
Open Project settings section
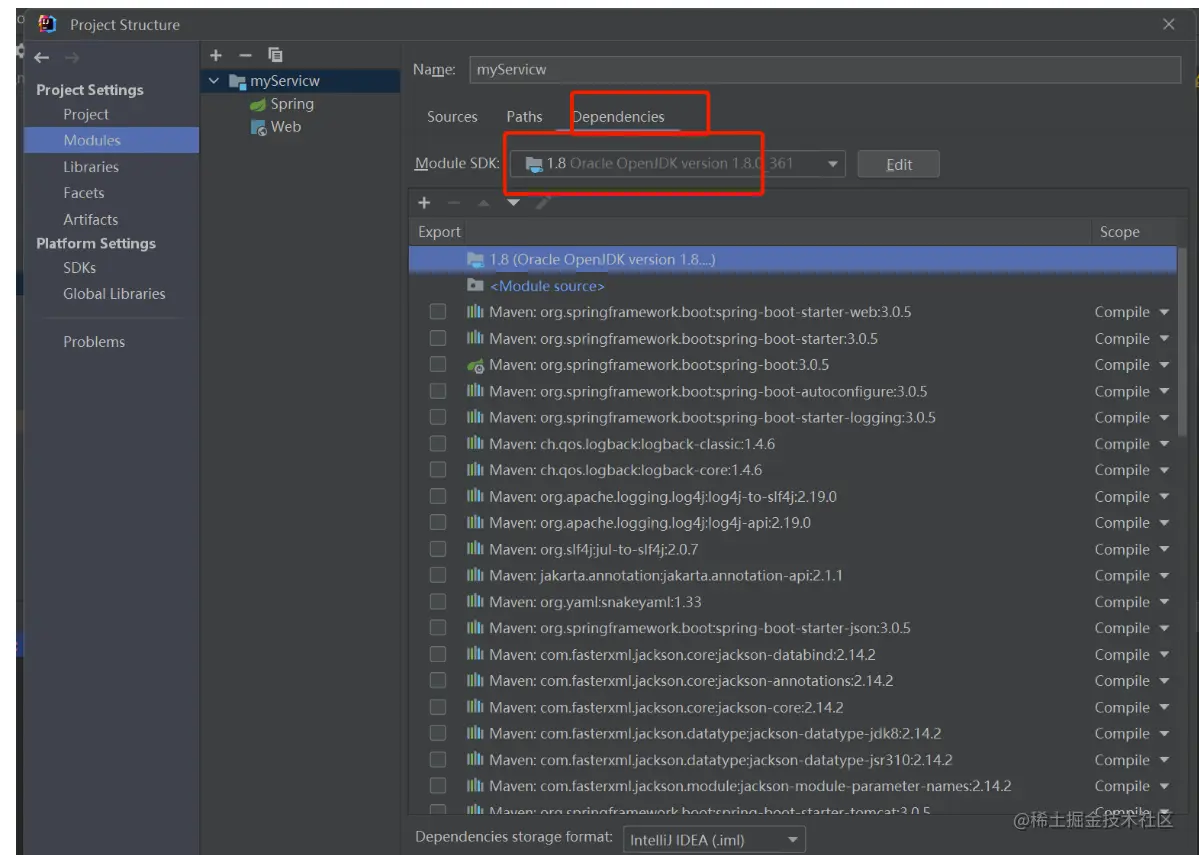(86, 114)
